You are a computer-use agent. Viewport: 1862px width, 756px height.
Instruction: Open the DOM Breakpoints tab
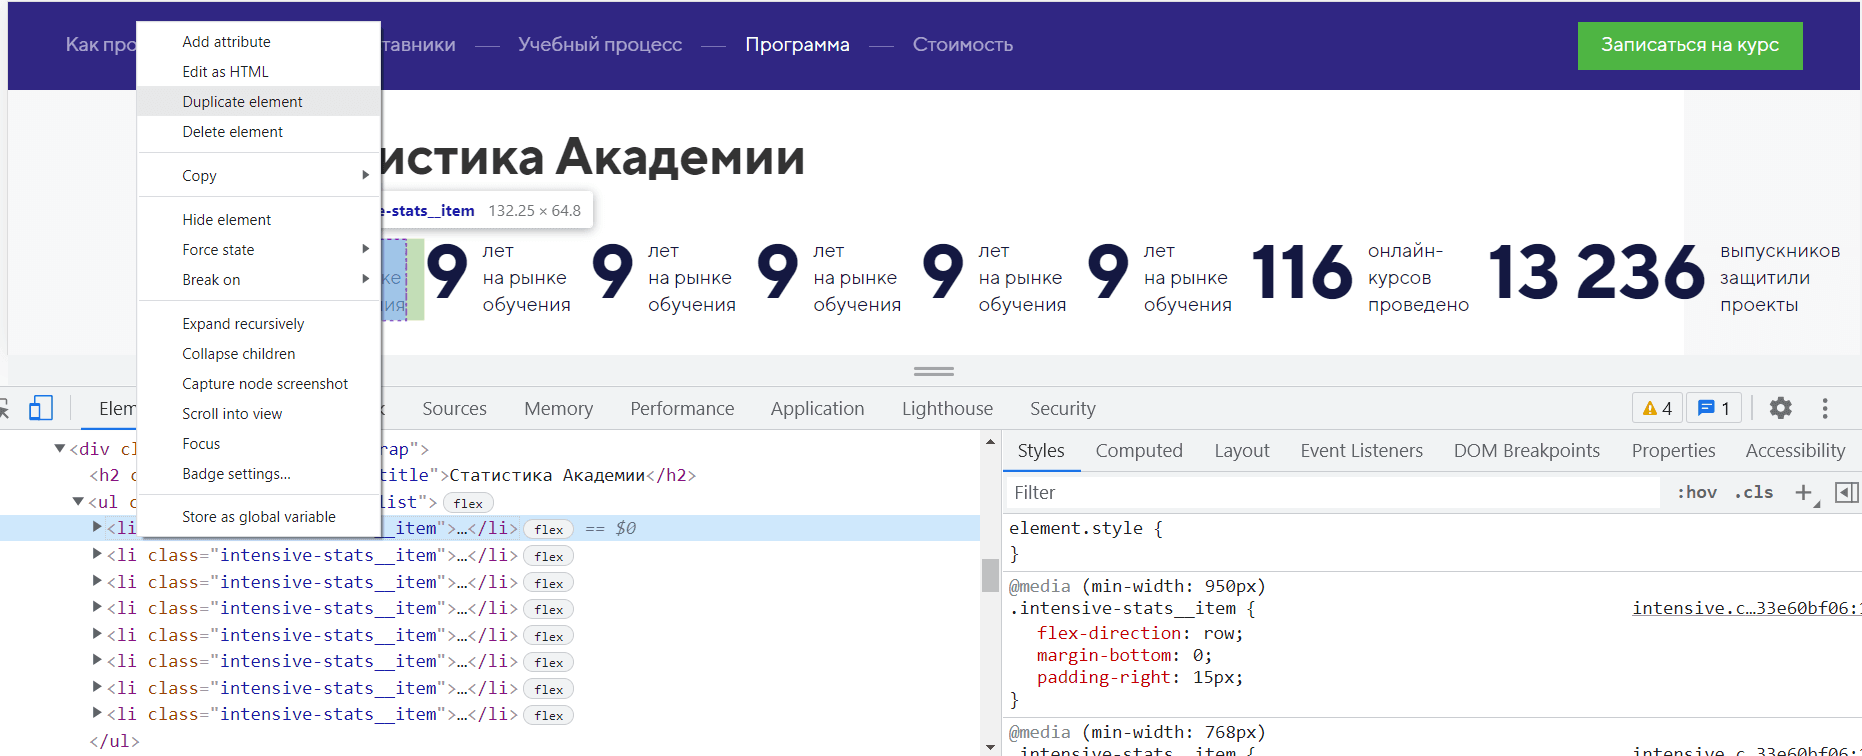coord(1526,451)
